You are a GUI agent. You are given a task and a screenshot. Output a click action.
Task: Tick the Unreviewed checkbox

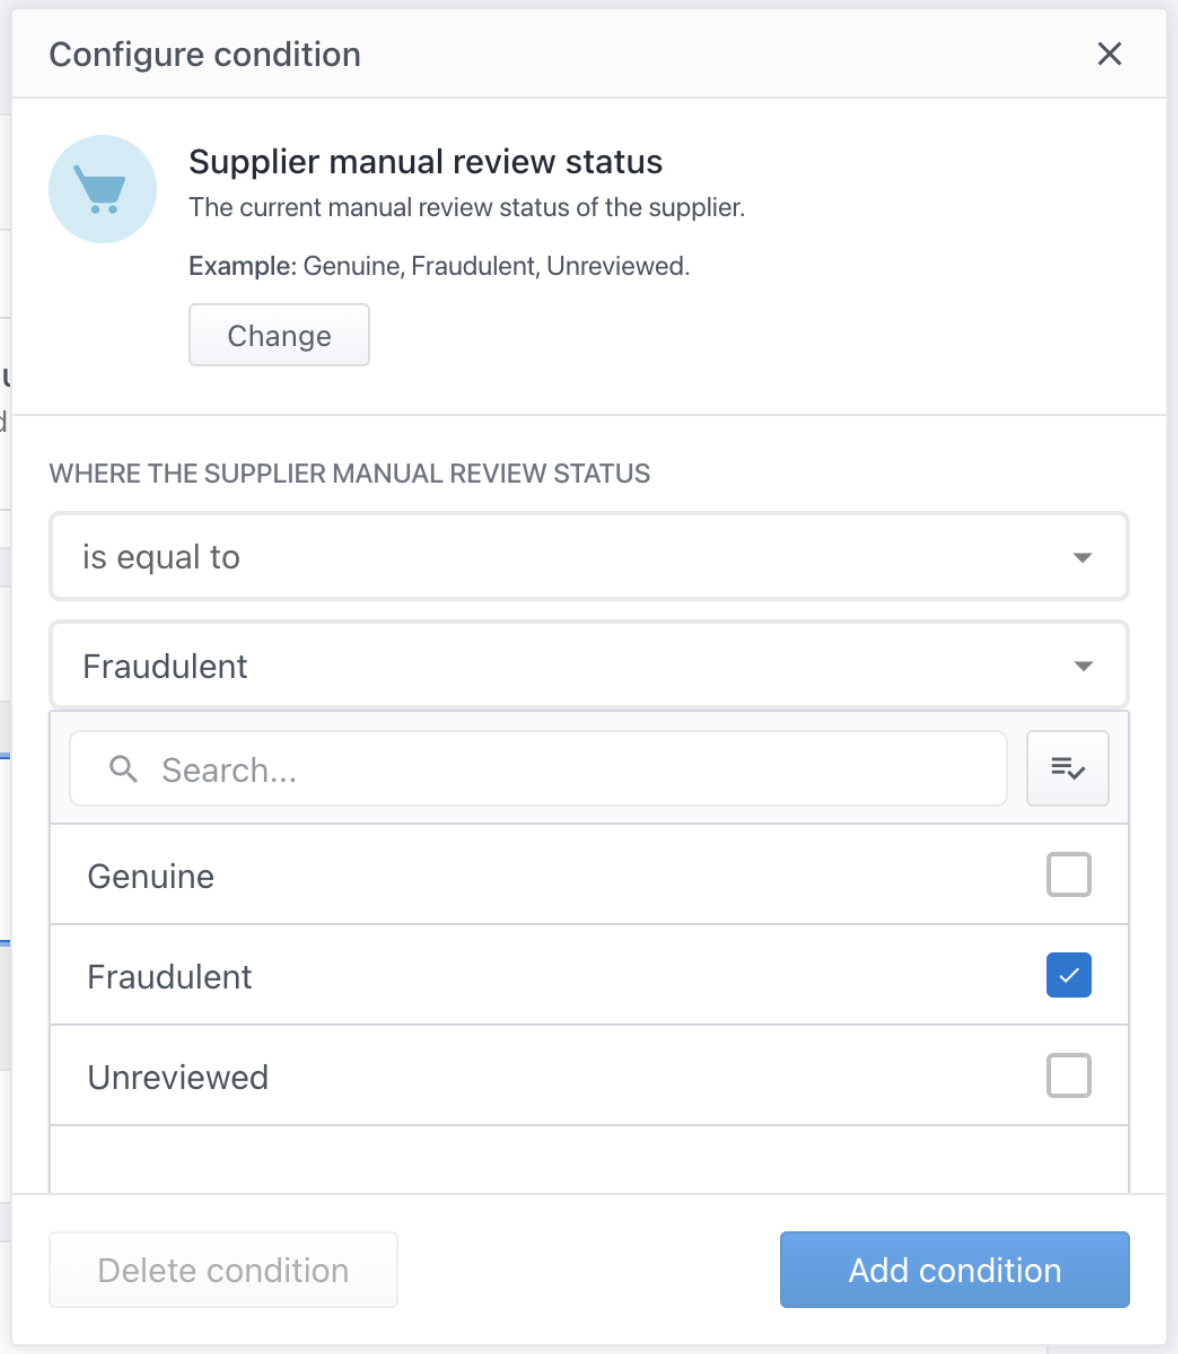[x=1068, y=1076]
